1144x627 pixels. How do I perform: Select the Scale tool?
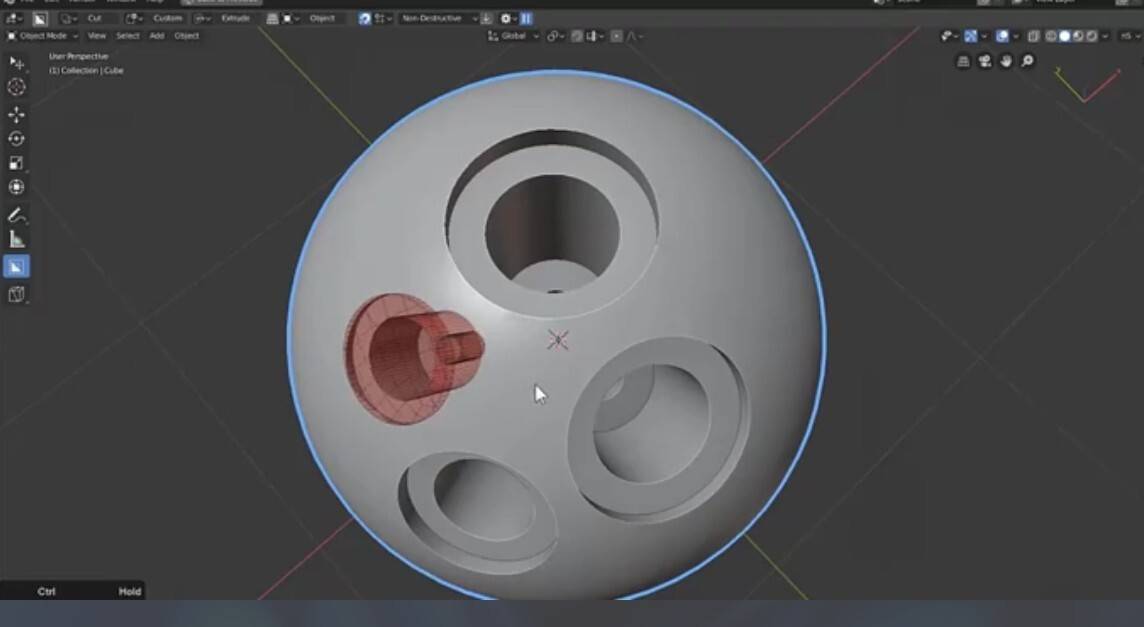click(15, 164)
